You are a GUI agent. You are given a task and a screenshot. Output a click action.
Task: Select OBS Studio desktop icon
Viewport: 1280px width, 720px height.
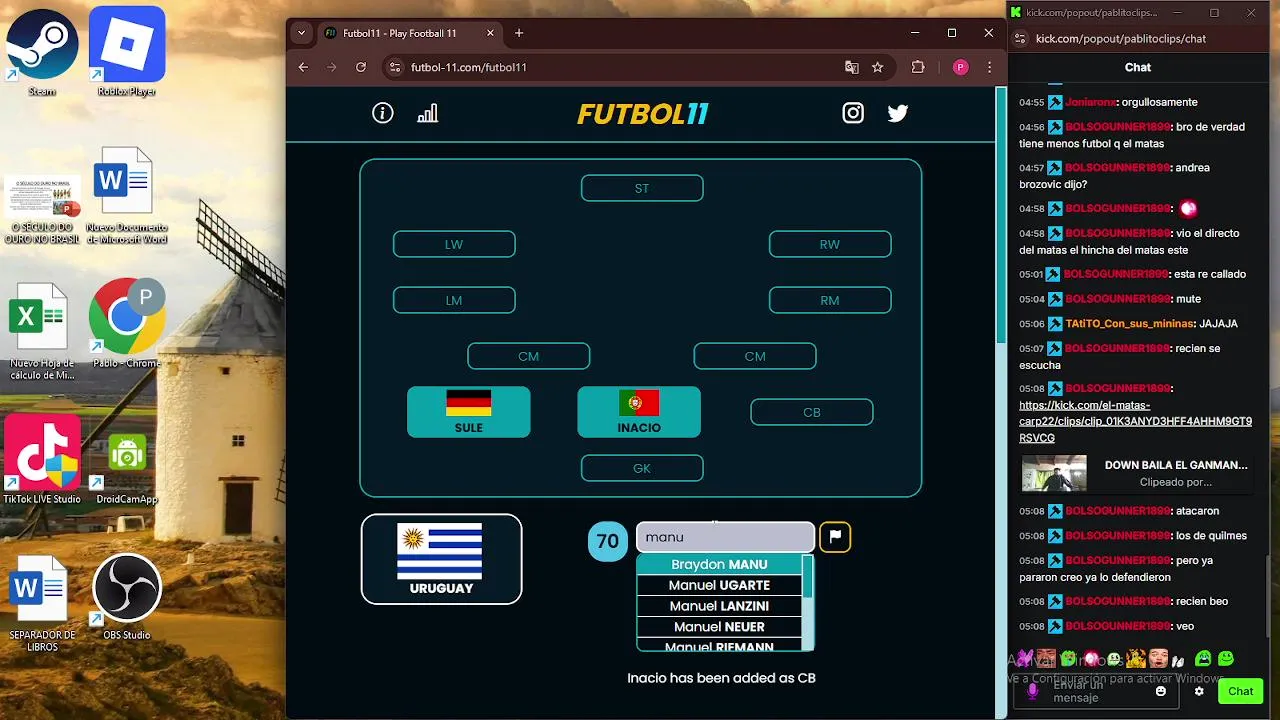click(127, 597)
